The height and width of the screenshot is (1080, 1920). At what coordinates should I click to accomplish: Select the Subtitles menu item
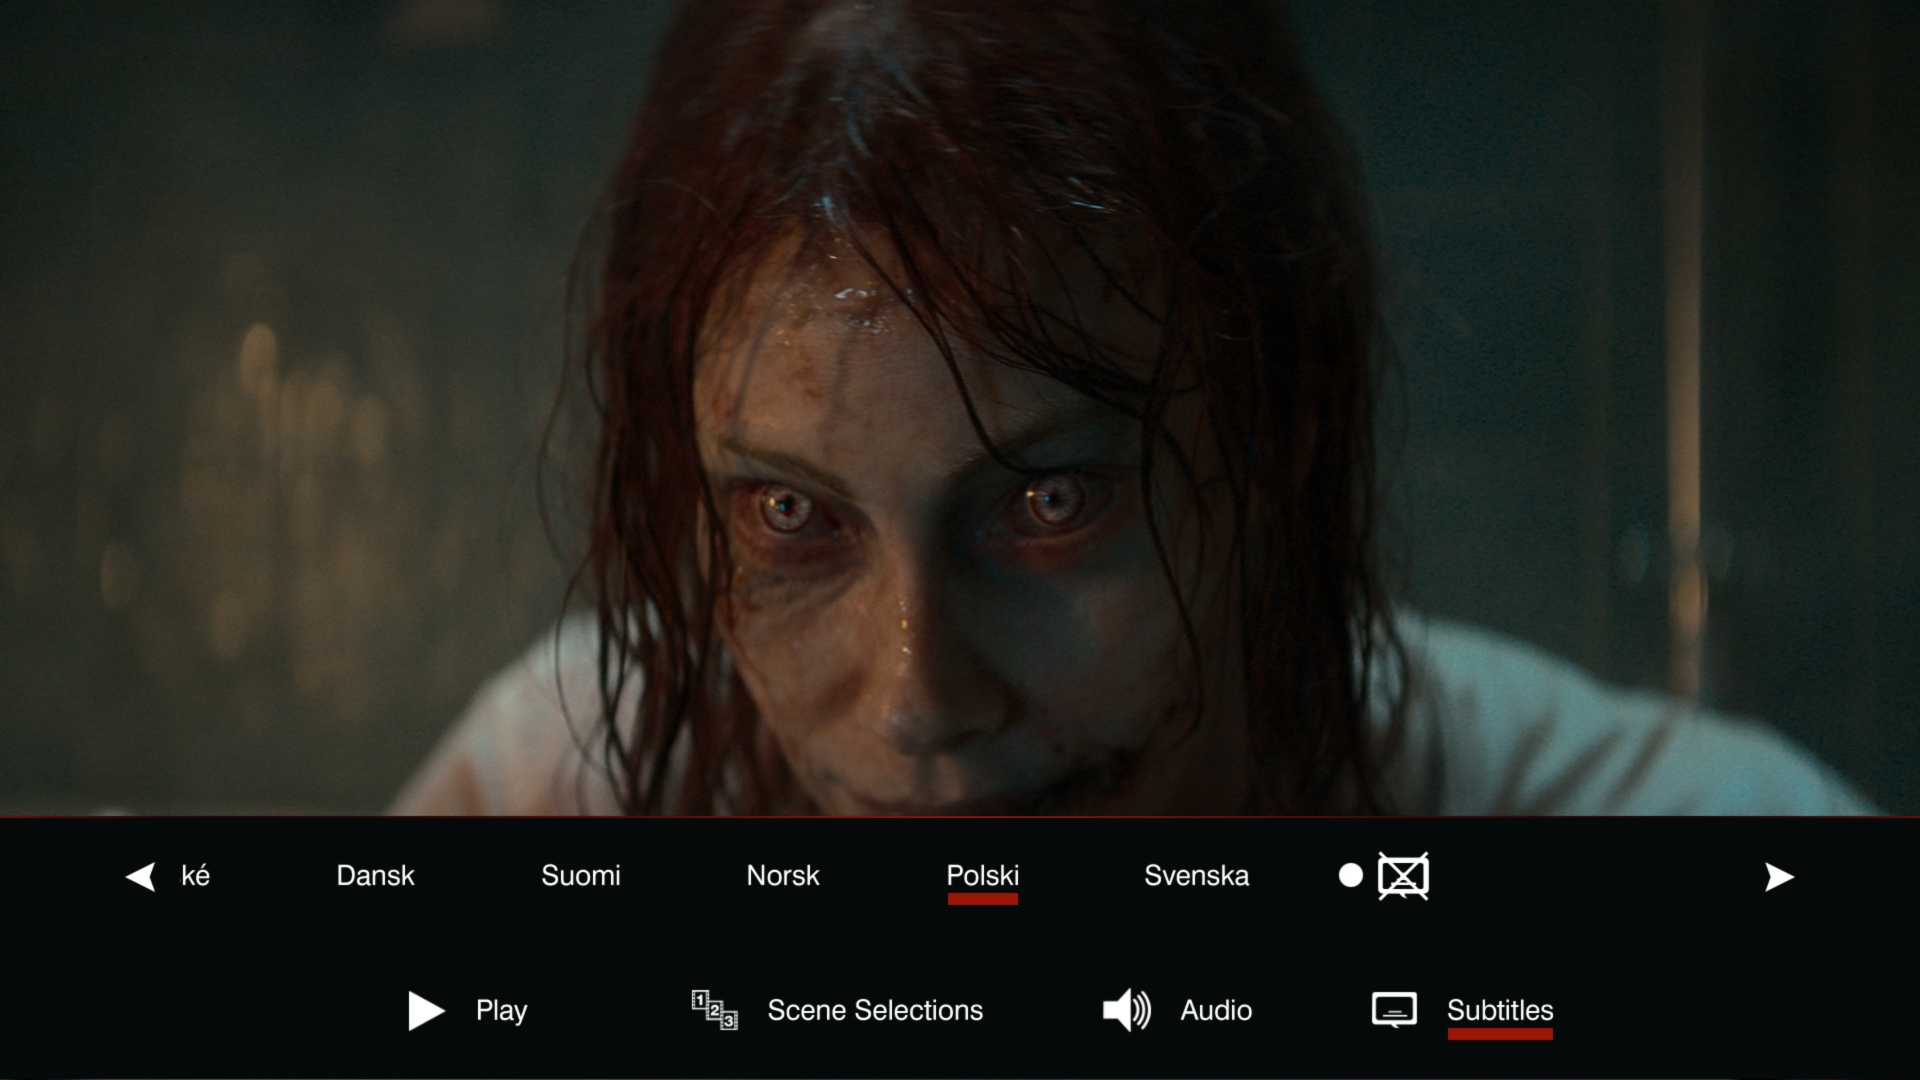(1463, 1011)
